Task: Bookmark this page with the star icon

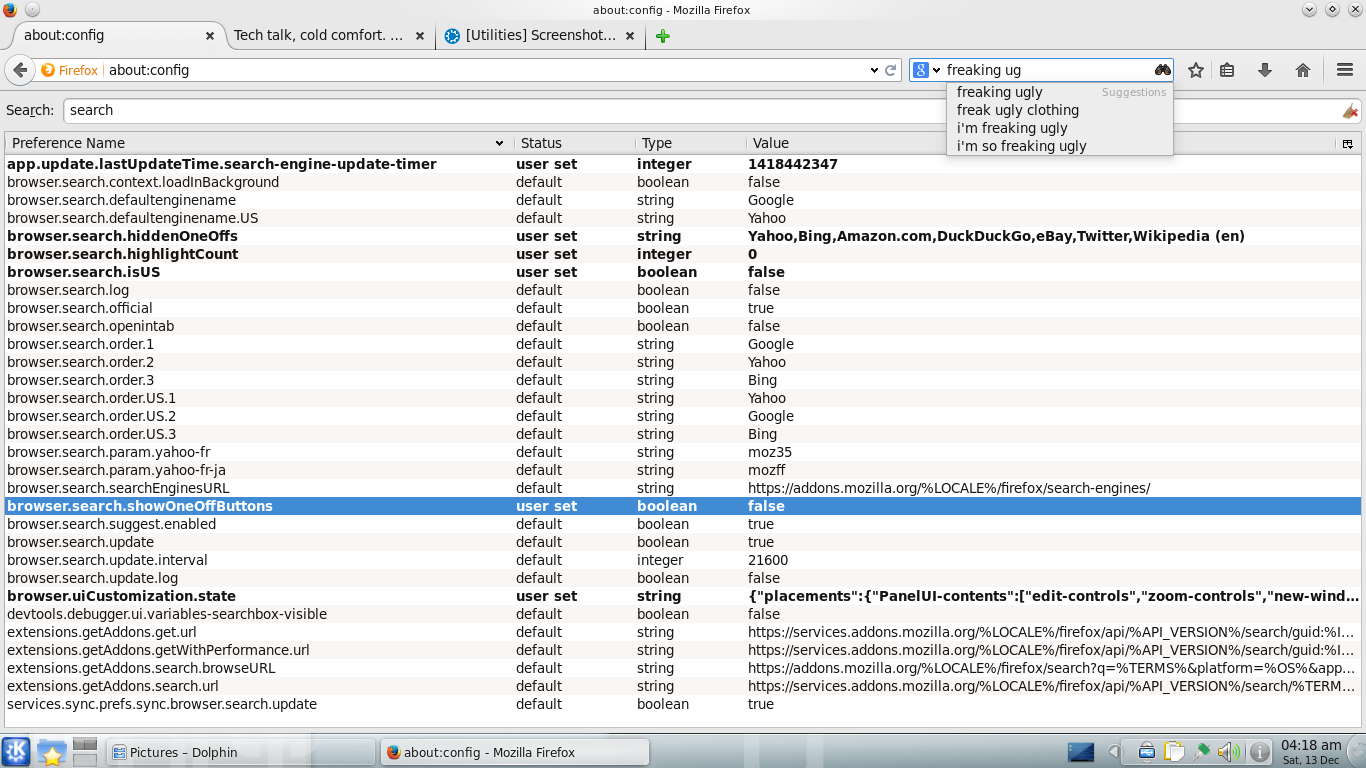Action: (1195, 70)
